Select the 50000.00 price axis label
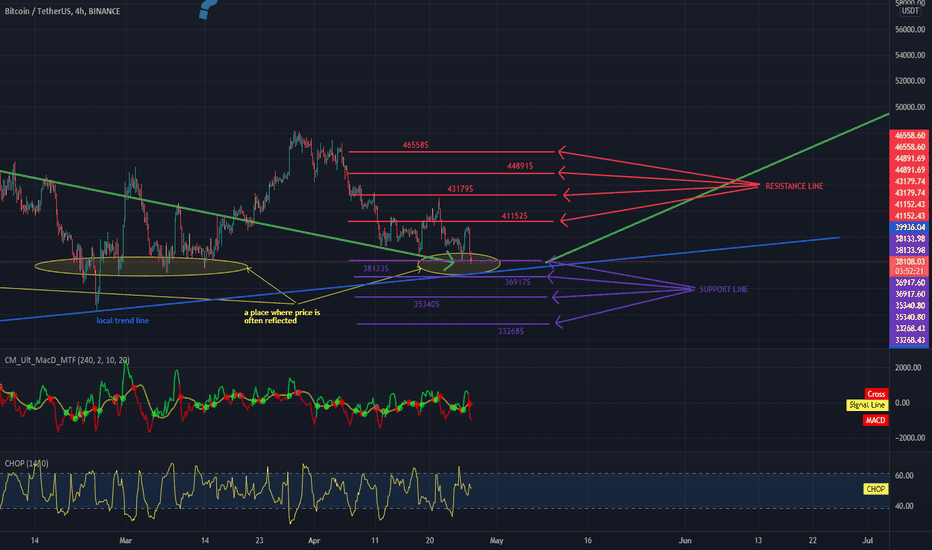This screenshot has height=550, width=932. pos(910,107)
